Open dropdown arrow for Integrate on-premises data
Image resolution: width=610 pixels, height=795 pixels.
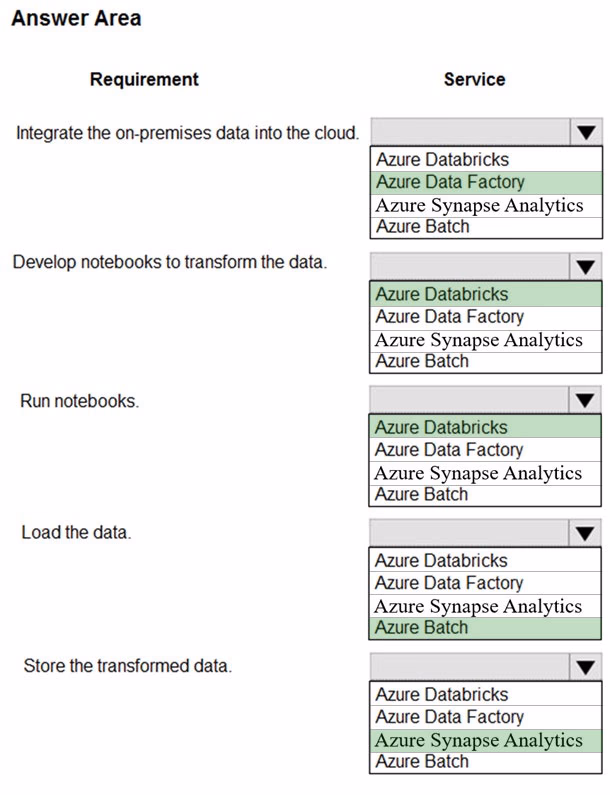(x=586, y=133)
